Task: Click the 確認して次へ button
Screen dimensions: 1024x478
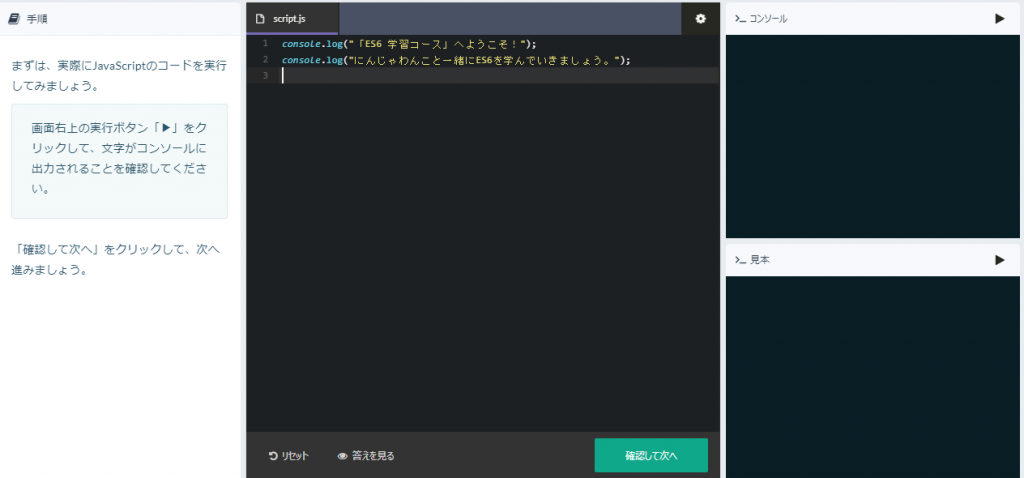Action: (x=651, y=455)
